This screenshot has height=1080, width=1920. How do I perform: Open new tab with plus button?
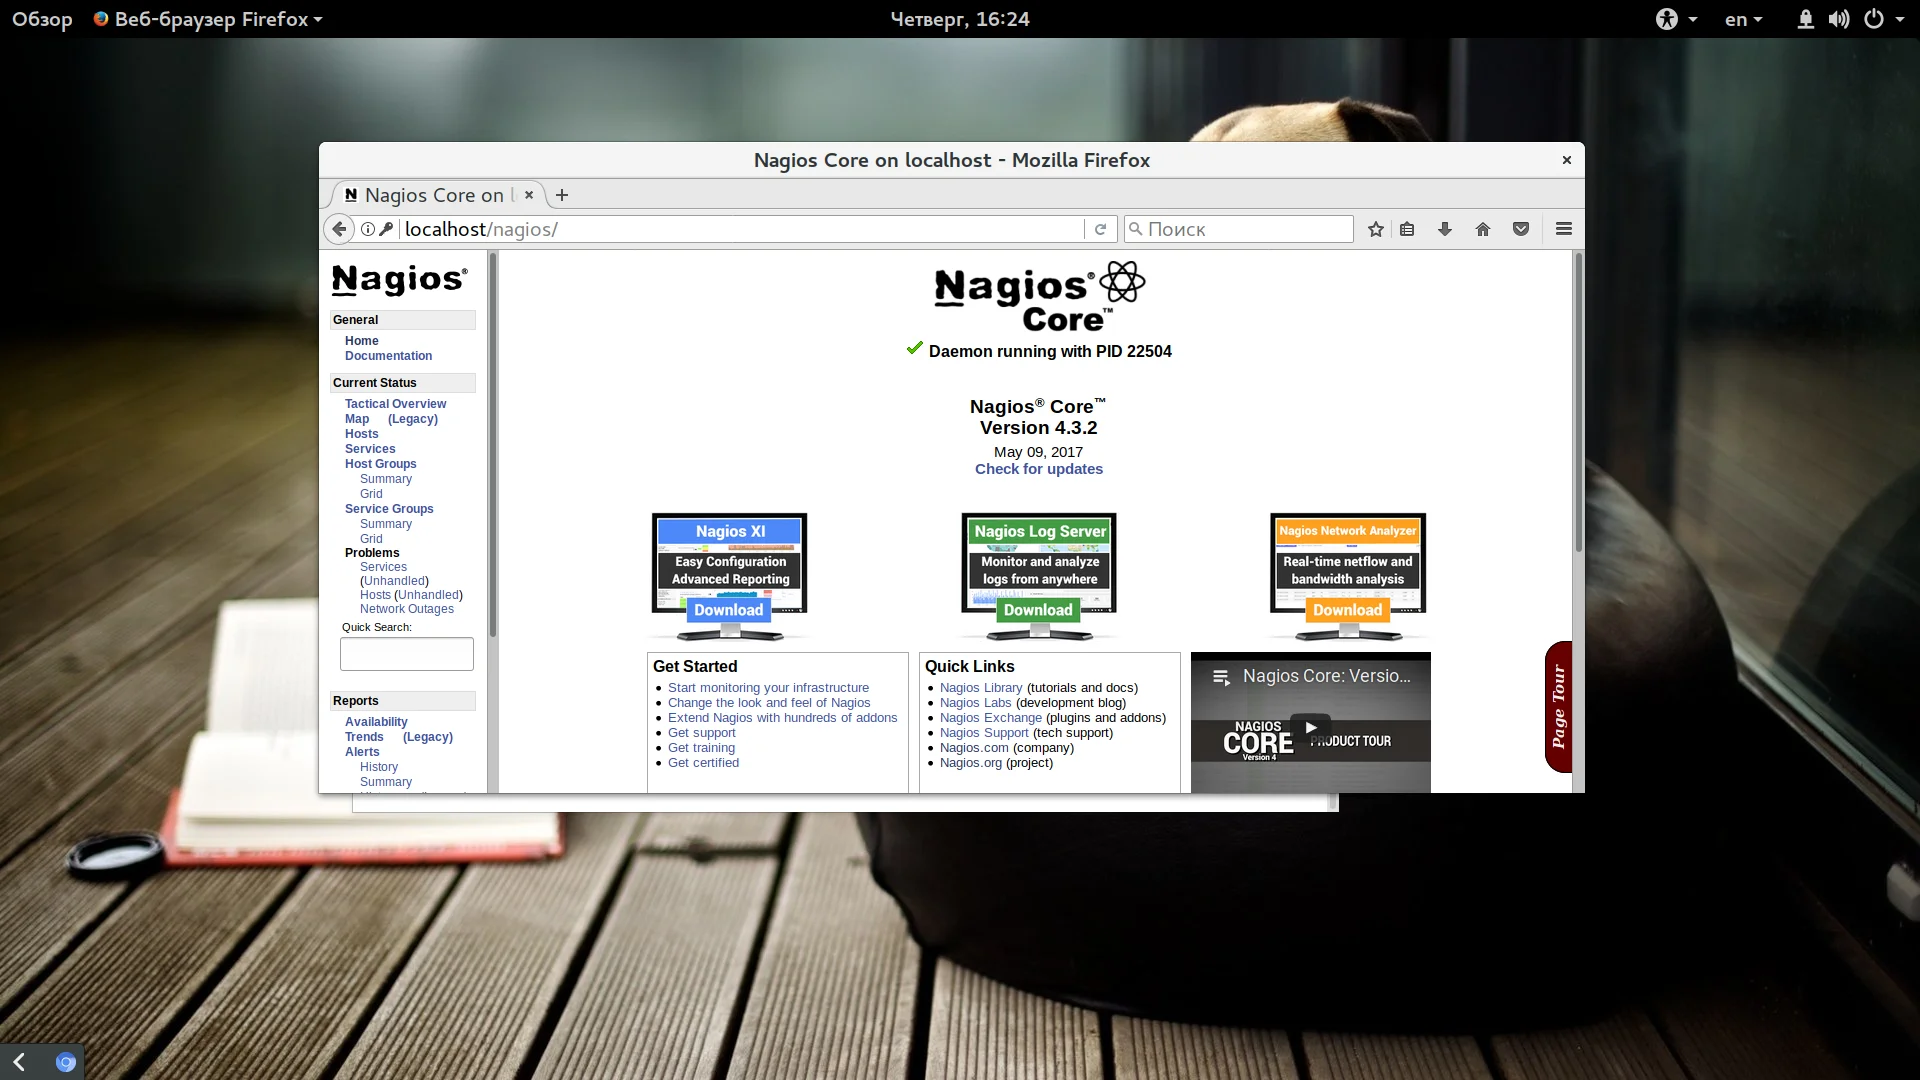[x=562, y=195]
